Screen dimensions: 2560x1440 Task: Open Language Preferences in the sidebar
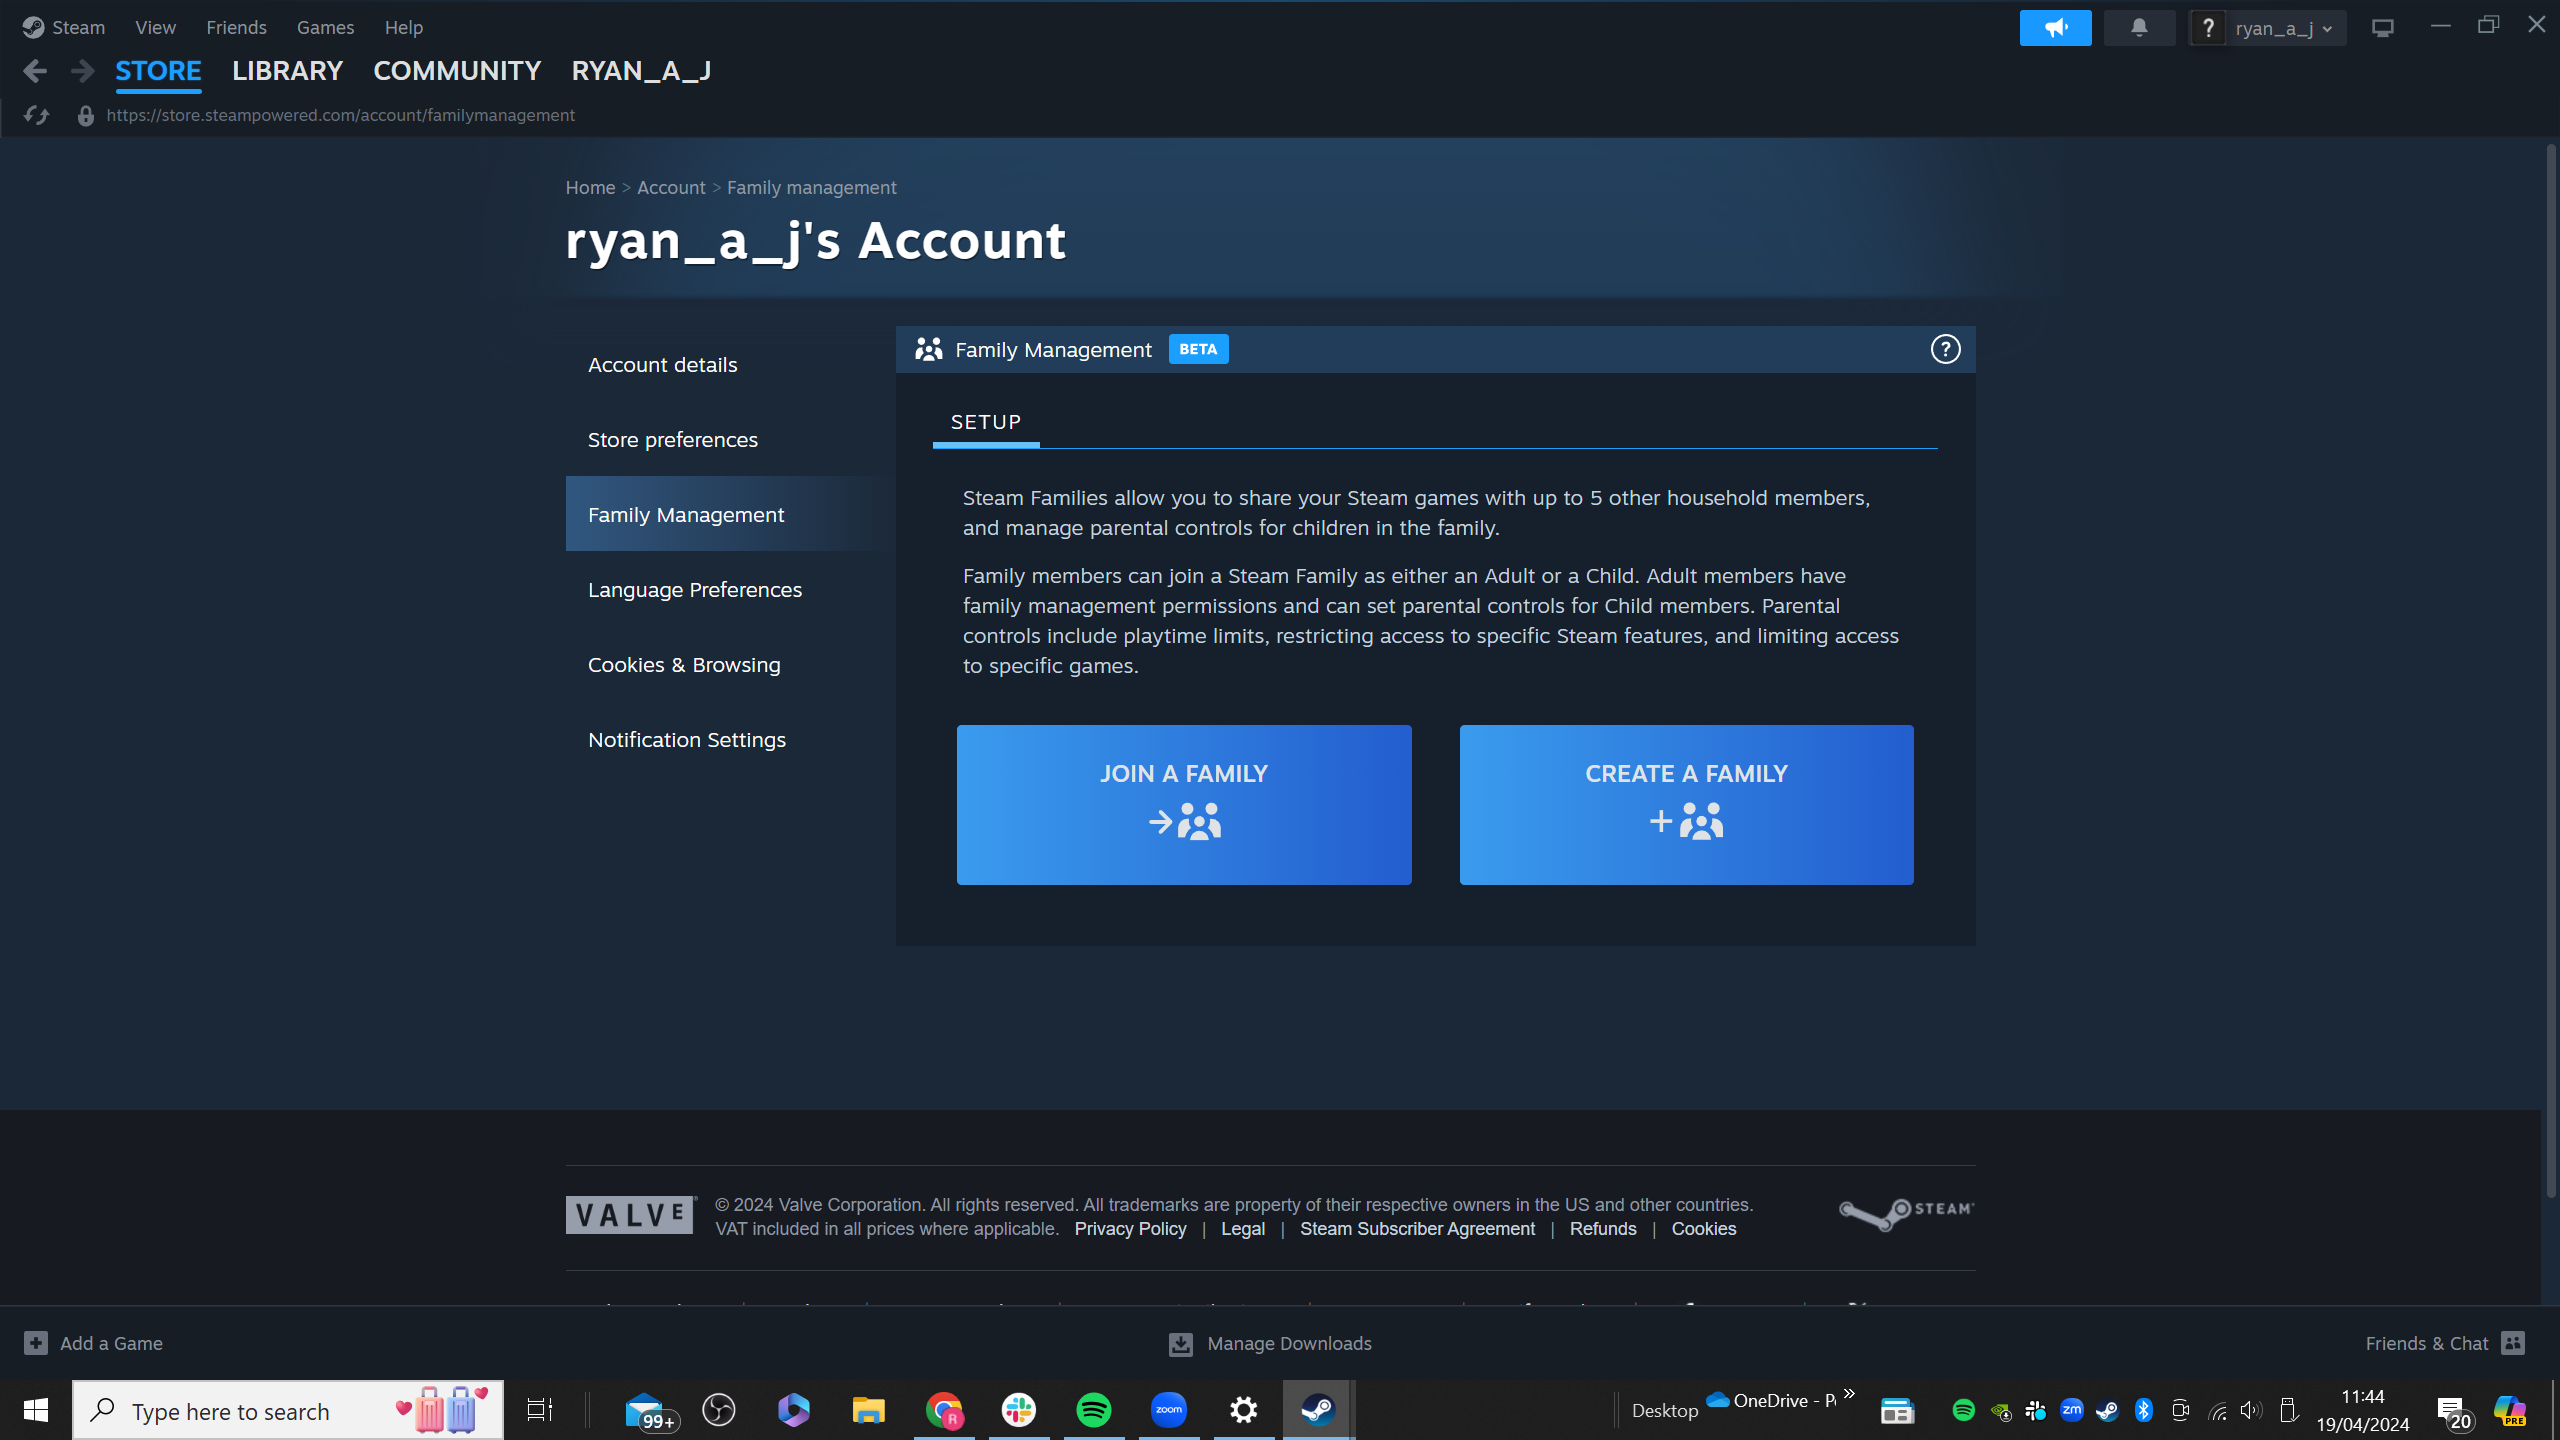pyautogui.click(x=730, y=590)
